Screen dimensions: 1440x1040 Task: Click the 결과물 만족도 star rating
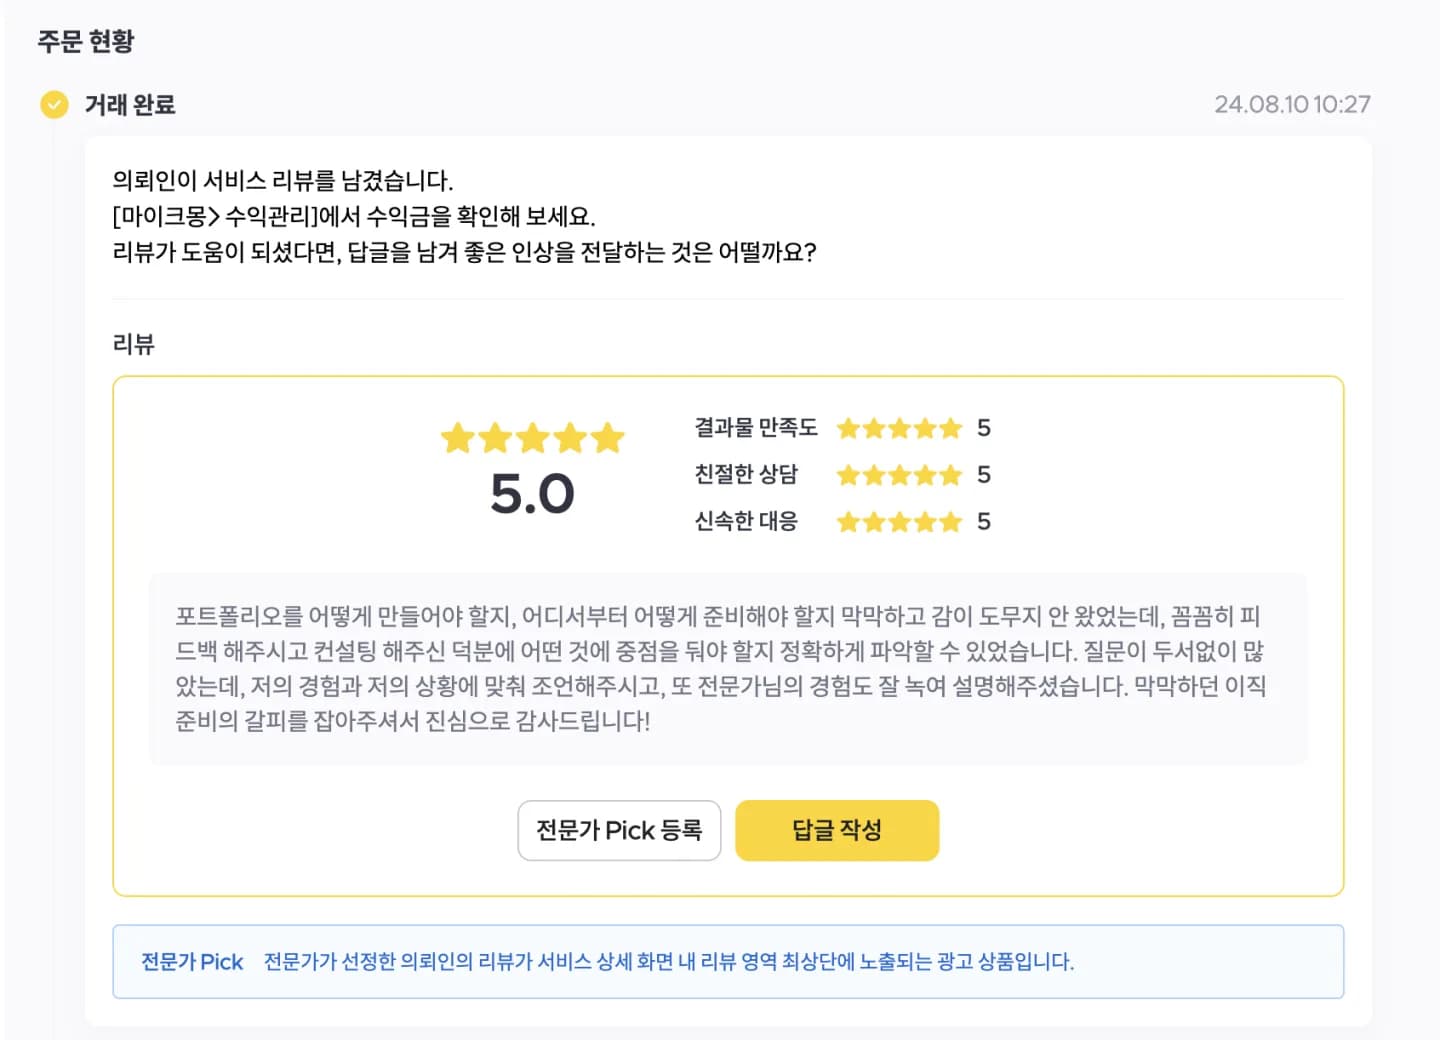(x=899, y=429)
